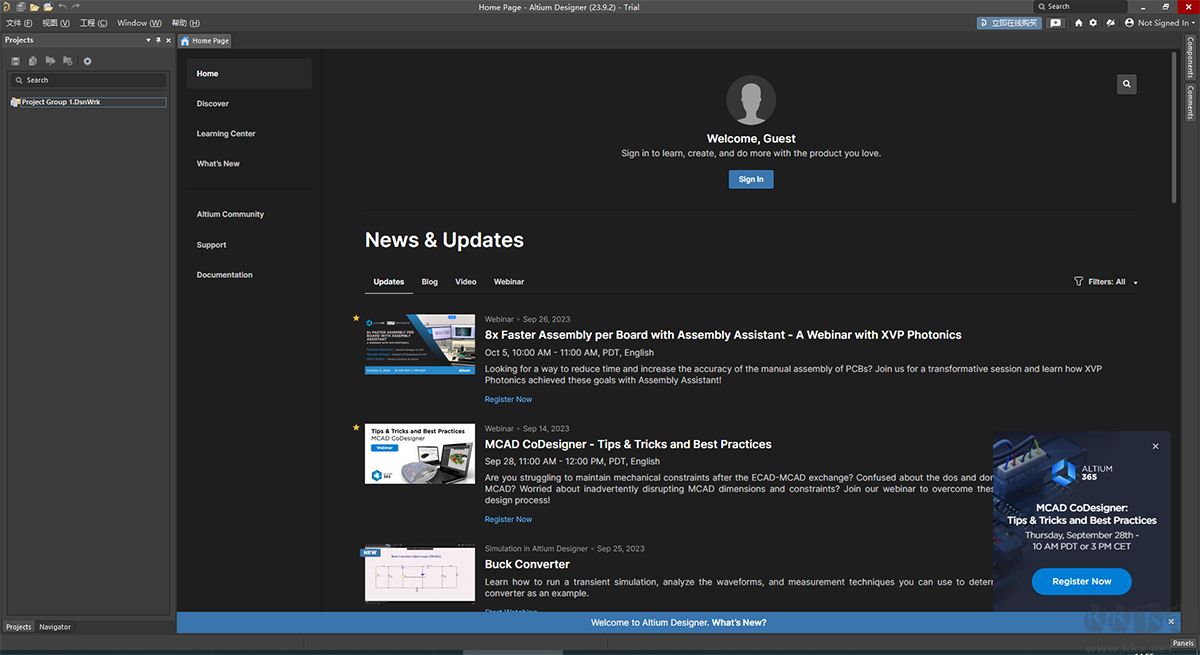This screenshot has width=1200, height=655.
Task: Click Register Now under the Assembly Assistant webinar
Action: tap(508, 399)
